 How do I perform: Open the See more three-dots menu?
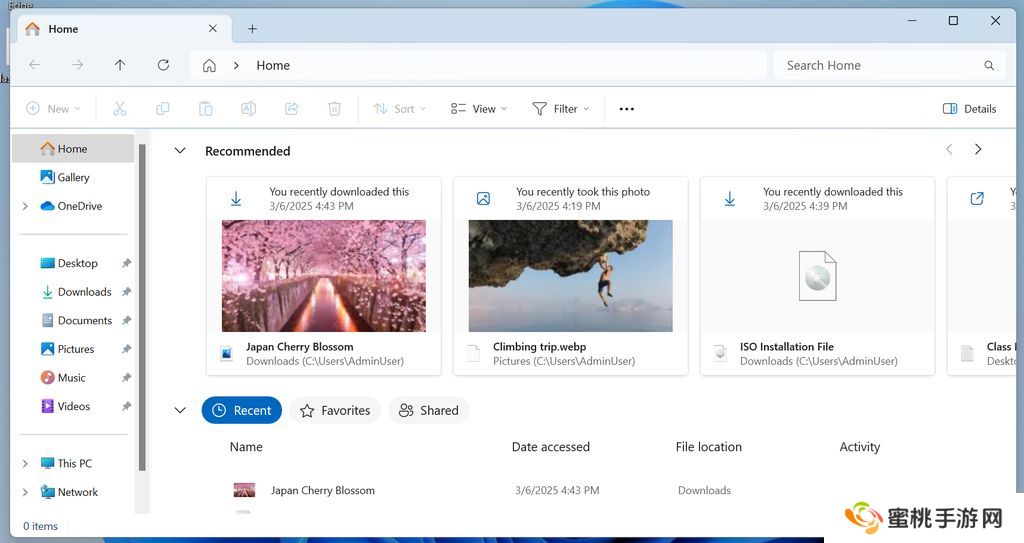pos(627,109)
